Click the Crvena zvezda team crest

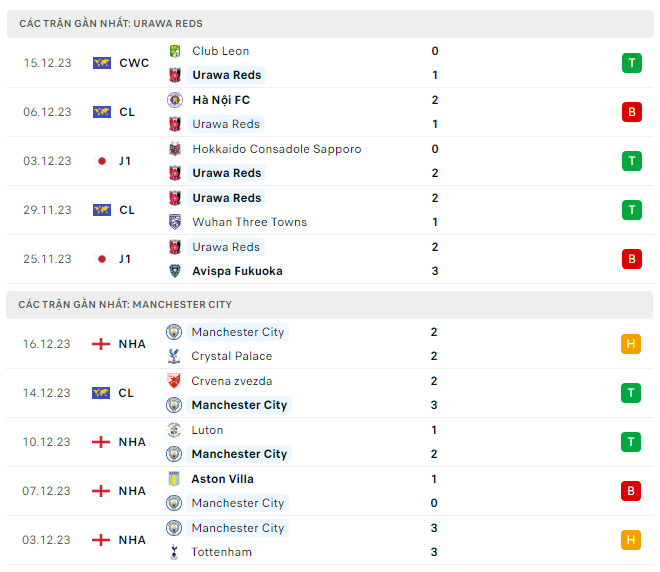tap(174, 381)
